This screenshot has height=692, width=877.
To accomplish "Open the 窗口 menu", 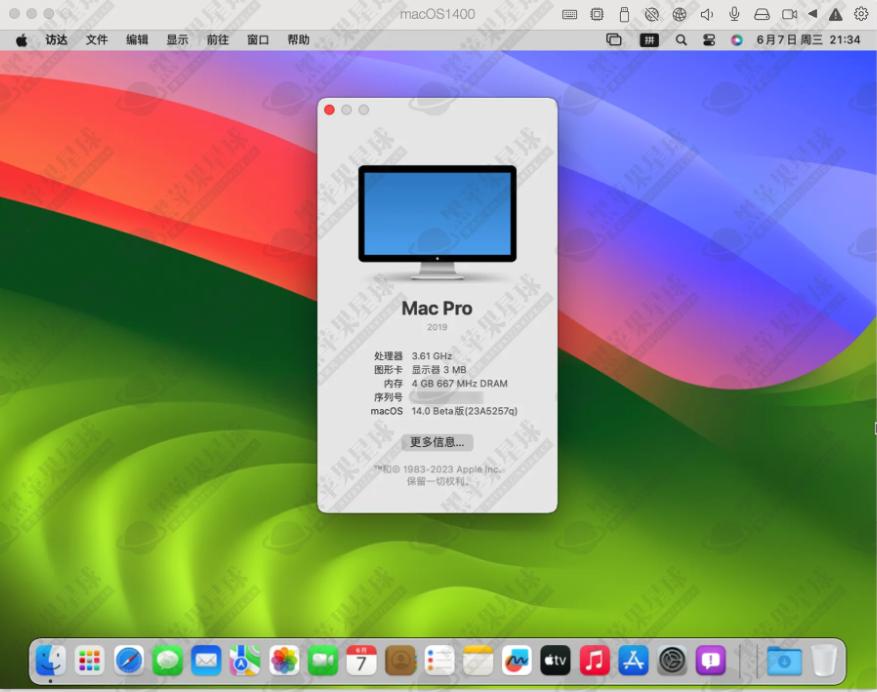I will coord(258,40).
